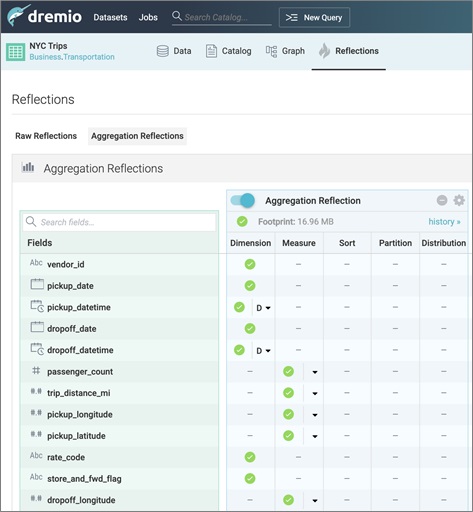
Task: Switch to Raw Reflections
Action: click(x=46, y=136)
